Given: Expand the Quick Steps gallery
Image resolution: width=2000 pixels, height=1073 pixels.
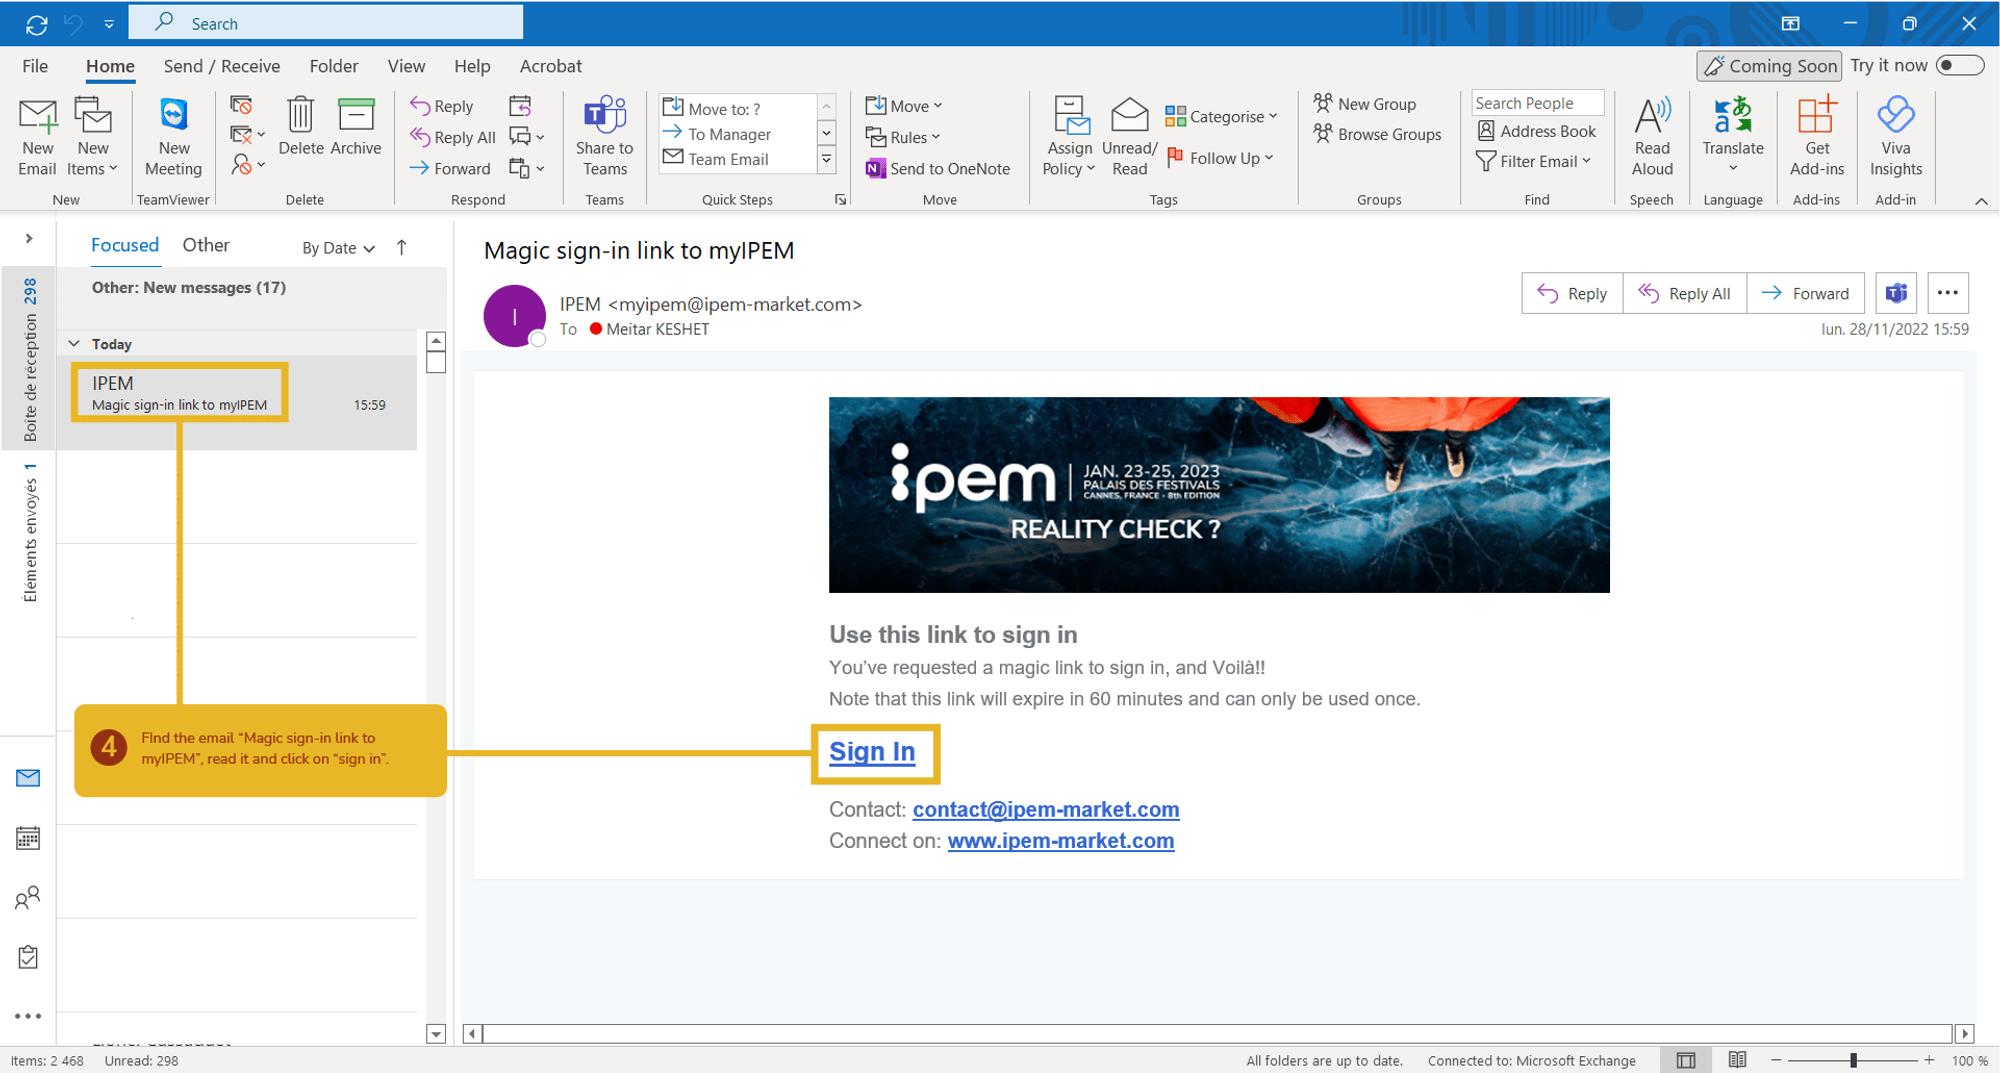Looking at the screenshot, I should (x=827, y=159).
